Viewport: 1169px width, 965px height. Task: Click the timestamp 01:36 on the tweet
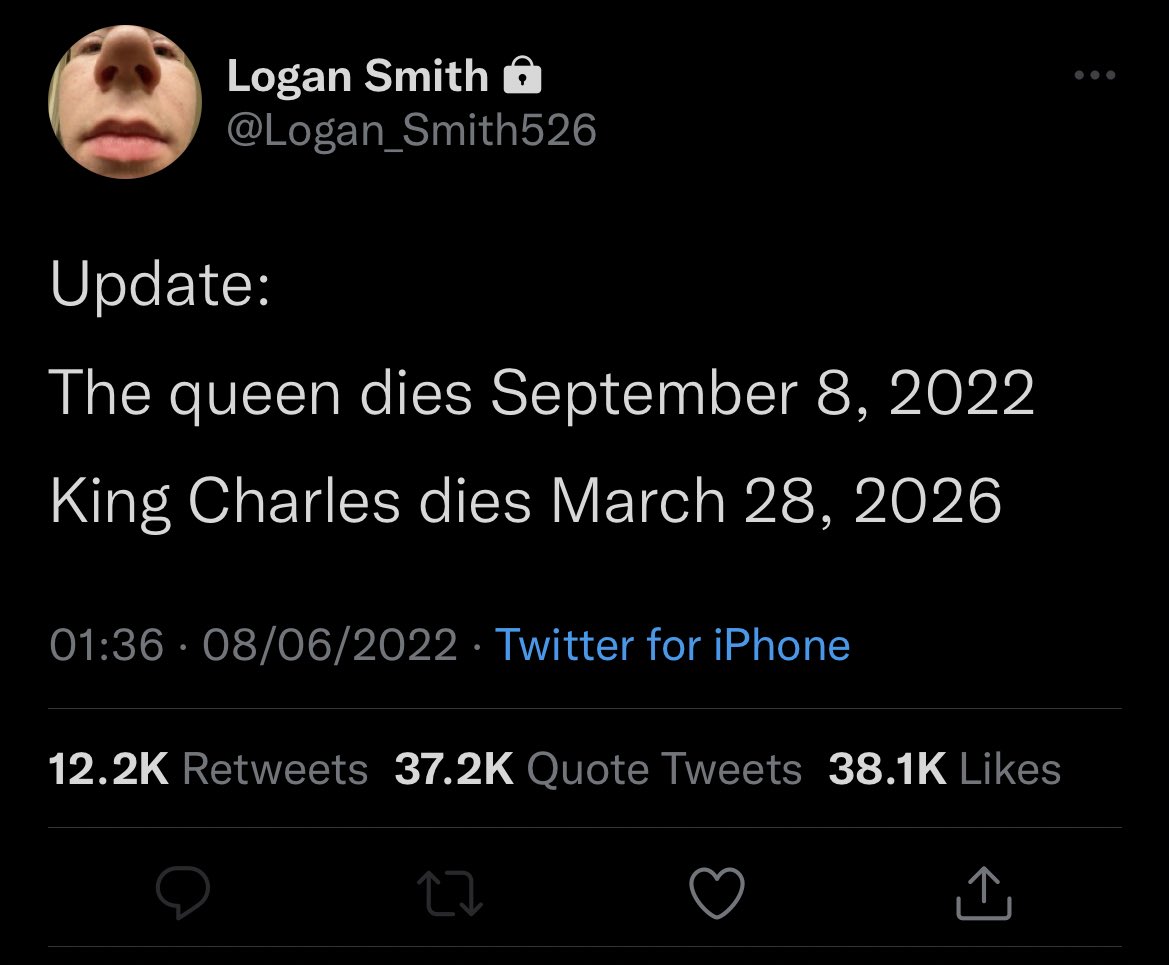(103, 645)
